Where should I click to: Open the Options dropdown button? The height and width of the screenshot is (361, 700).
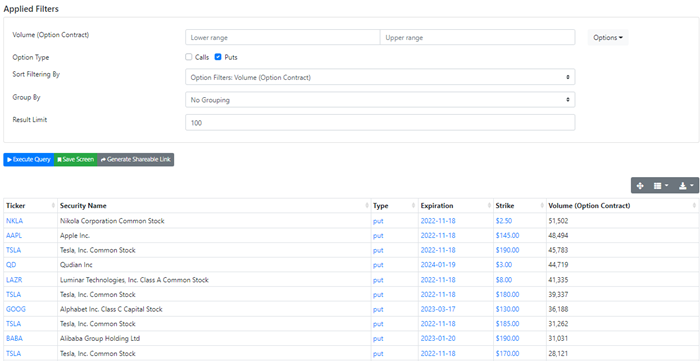[608, 38]
